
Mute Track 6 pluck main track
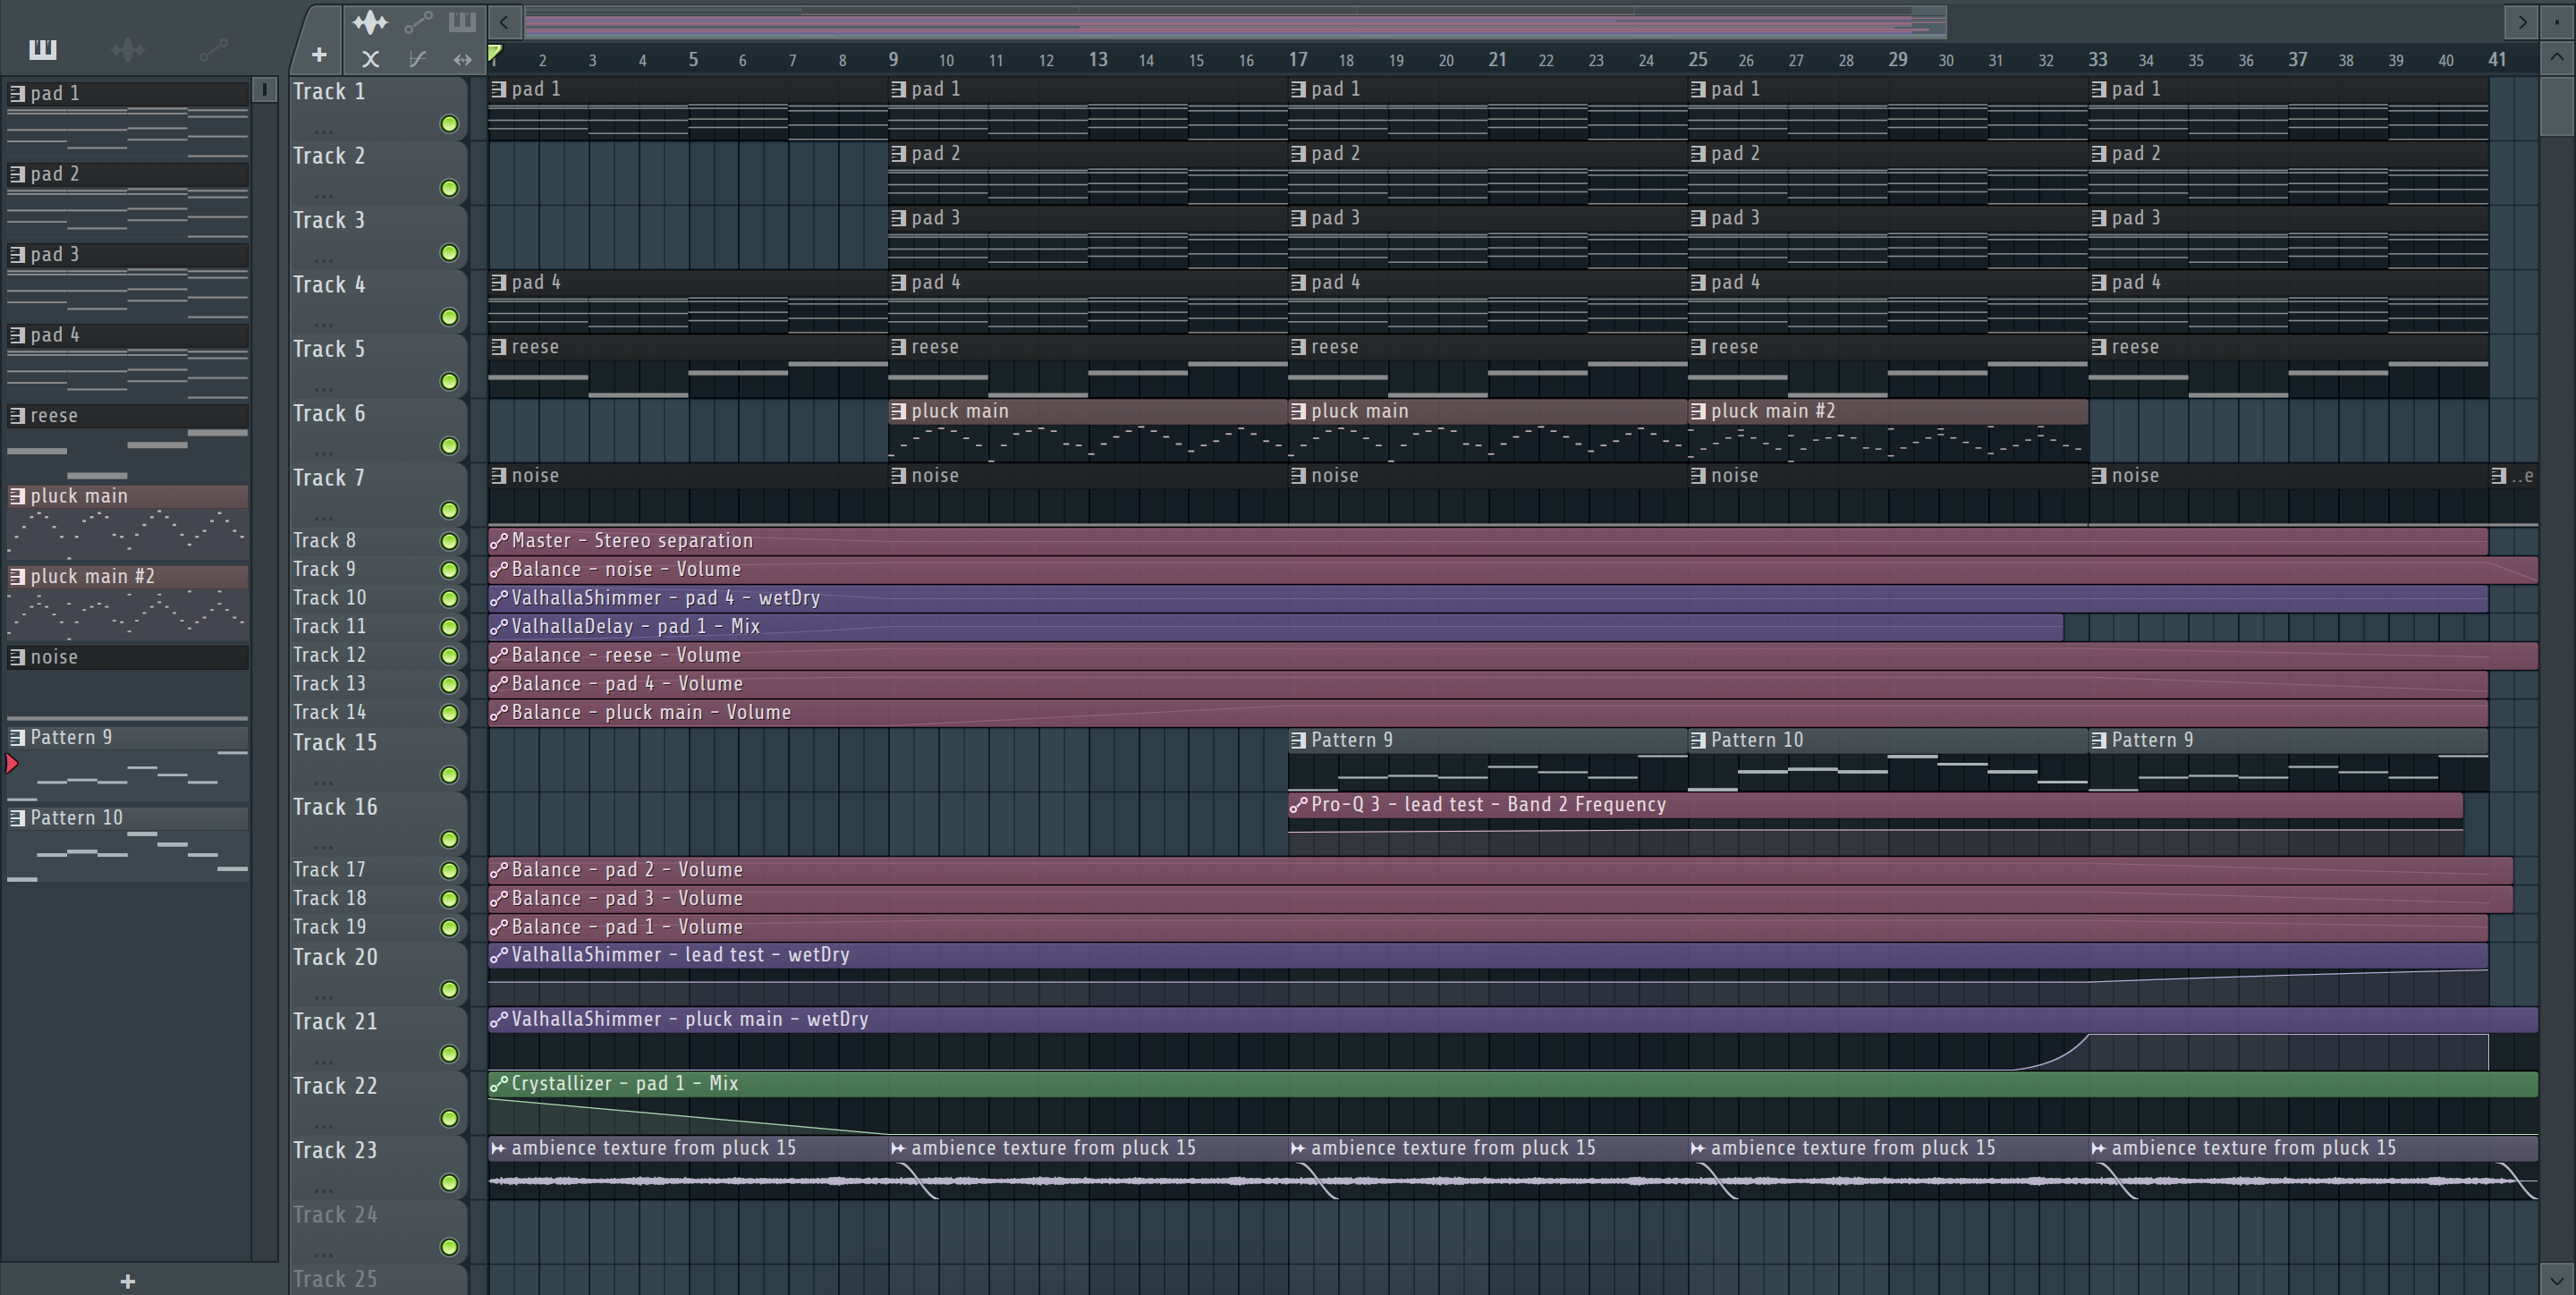tap(449, 446)
